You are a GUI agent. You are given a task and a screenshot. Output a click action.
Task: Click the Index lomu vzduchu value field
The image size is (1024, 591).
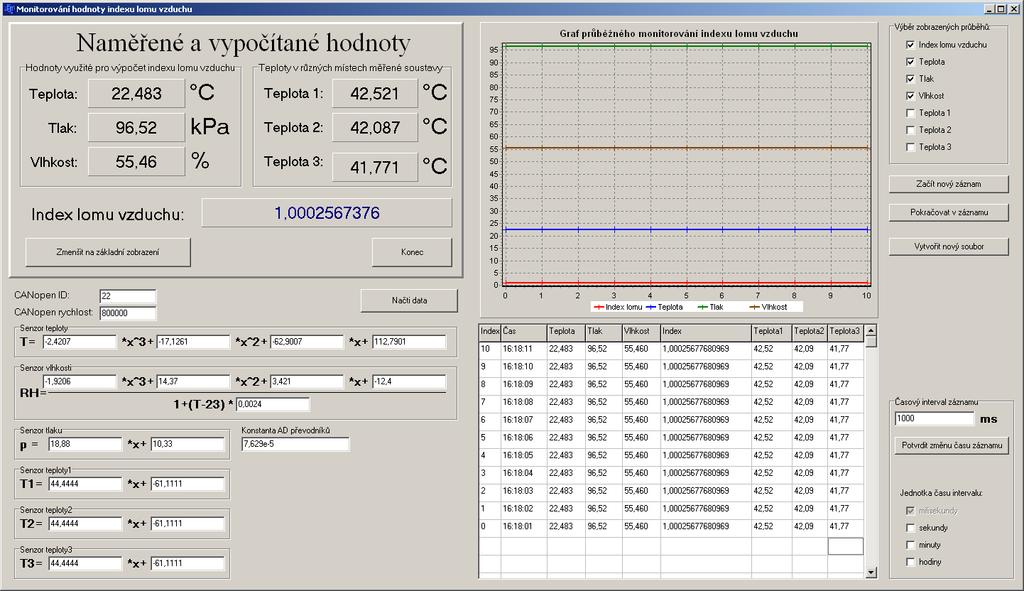(327, 213)
